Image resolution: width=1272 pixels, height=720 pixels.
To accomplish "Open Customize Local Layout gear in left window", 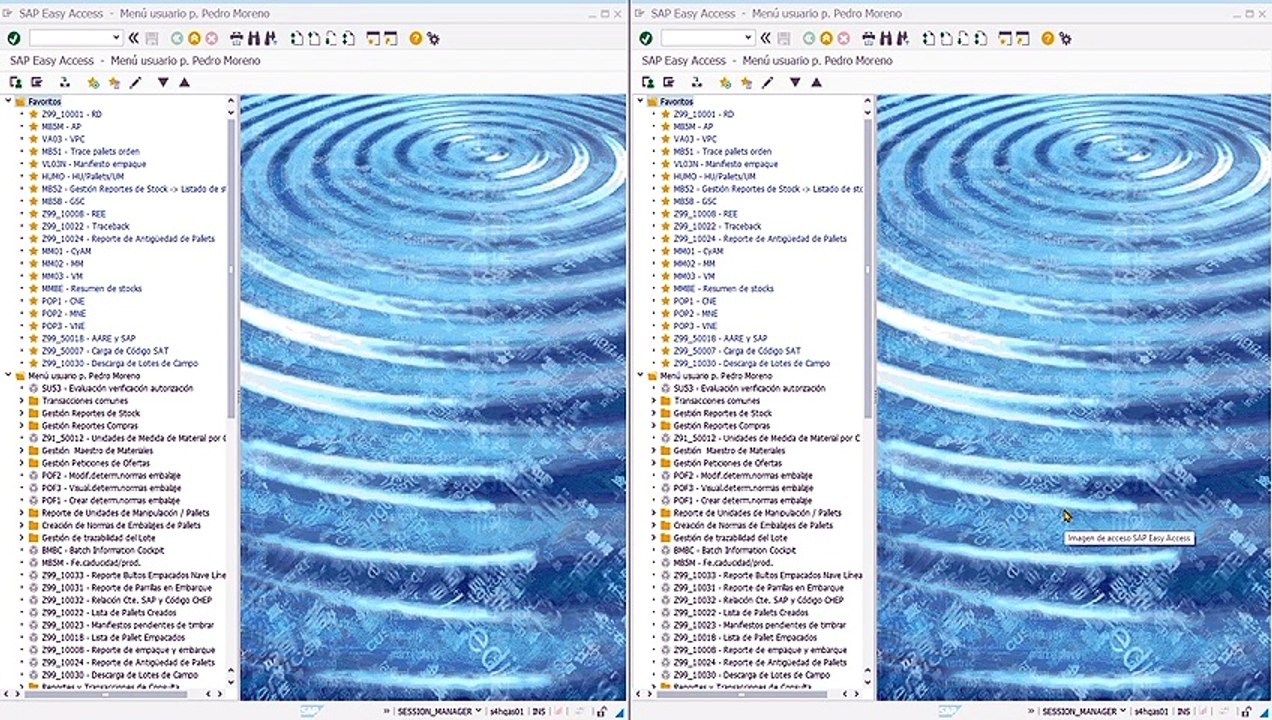I will 432,38.
